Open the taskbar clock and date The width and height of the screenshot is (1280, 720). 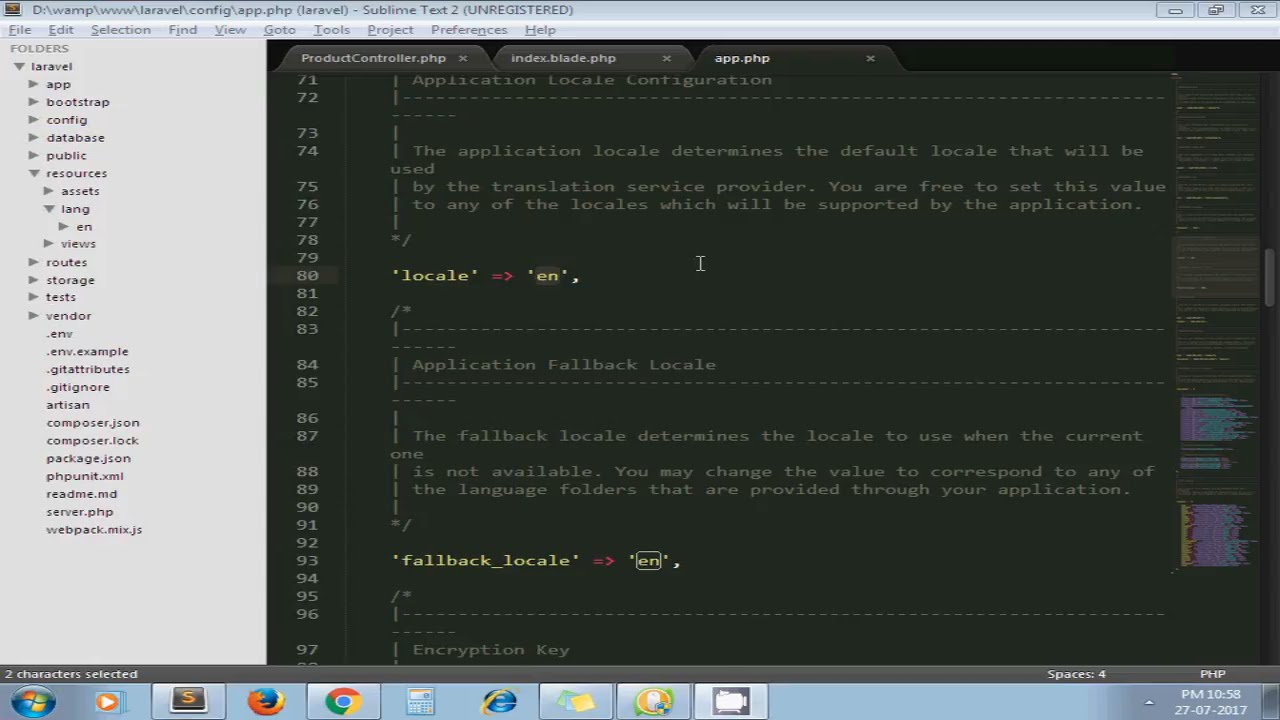1210,702
